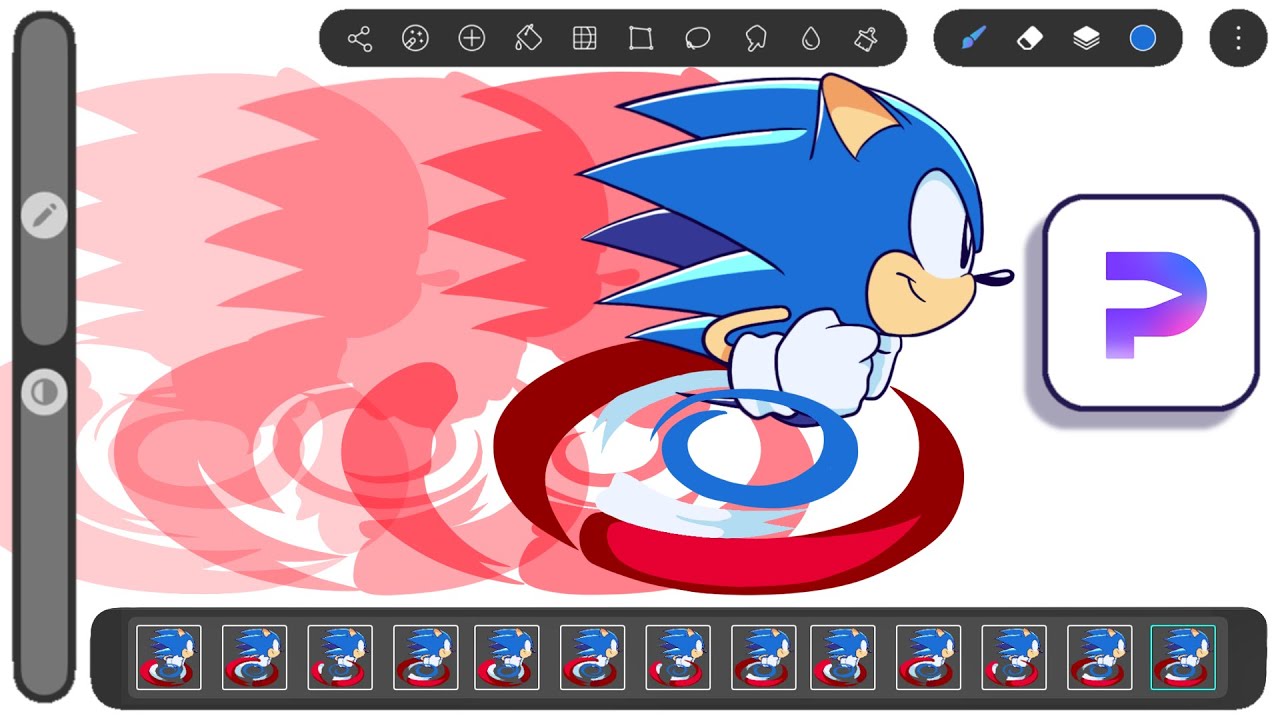The height and width of the screenshot is (720, 1280).
Task: Select the paint bucket fill tool
Action: 527,39
